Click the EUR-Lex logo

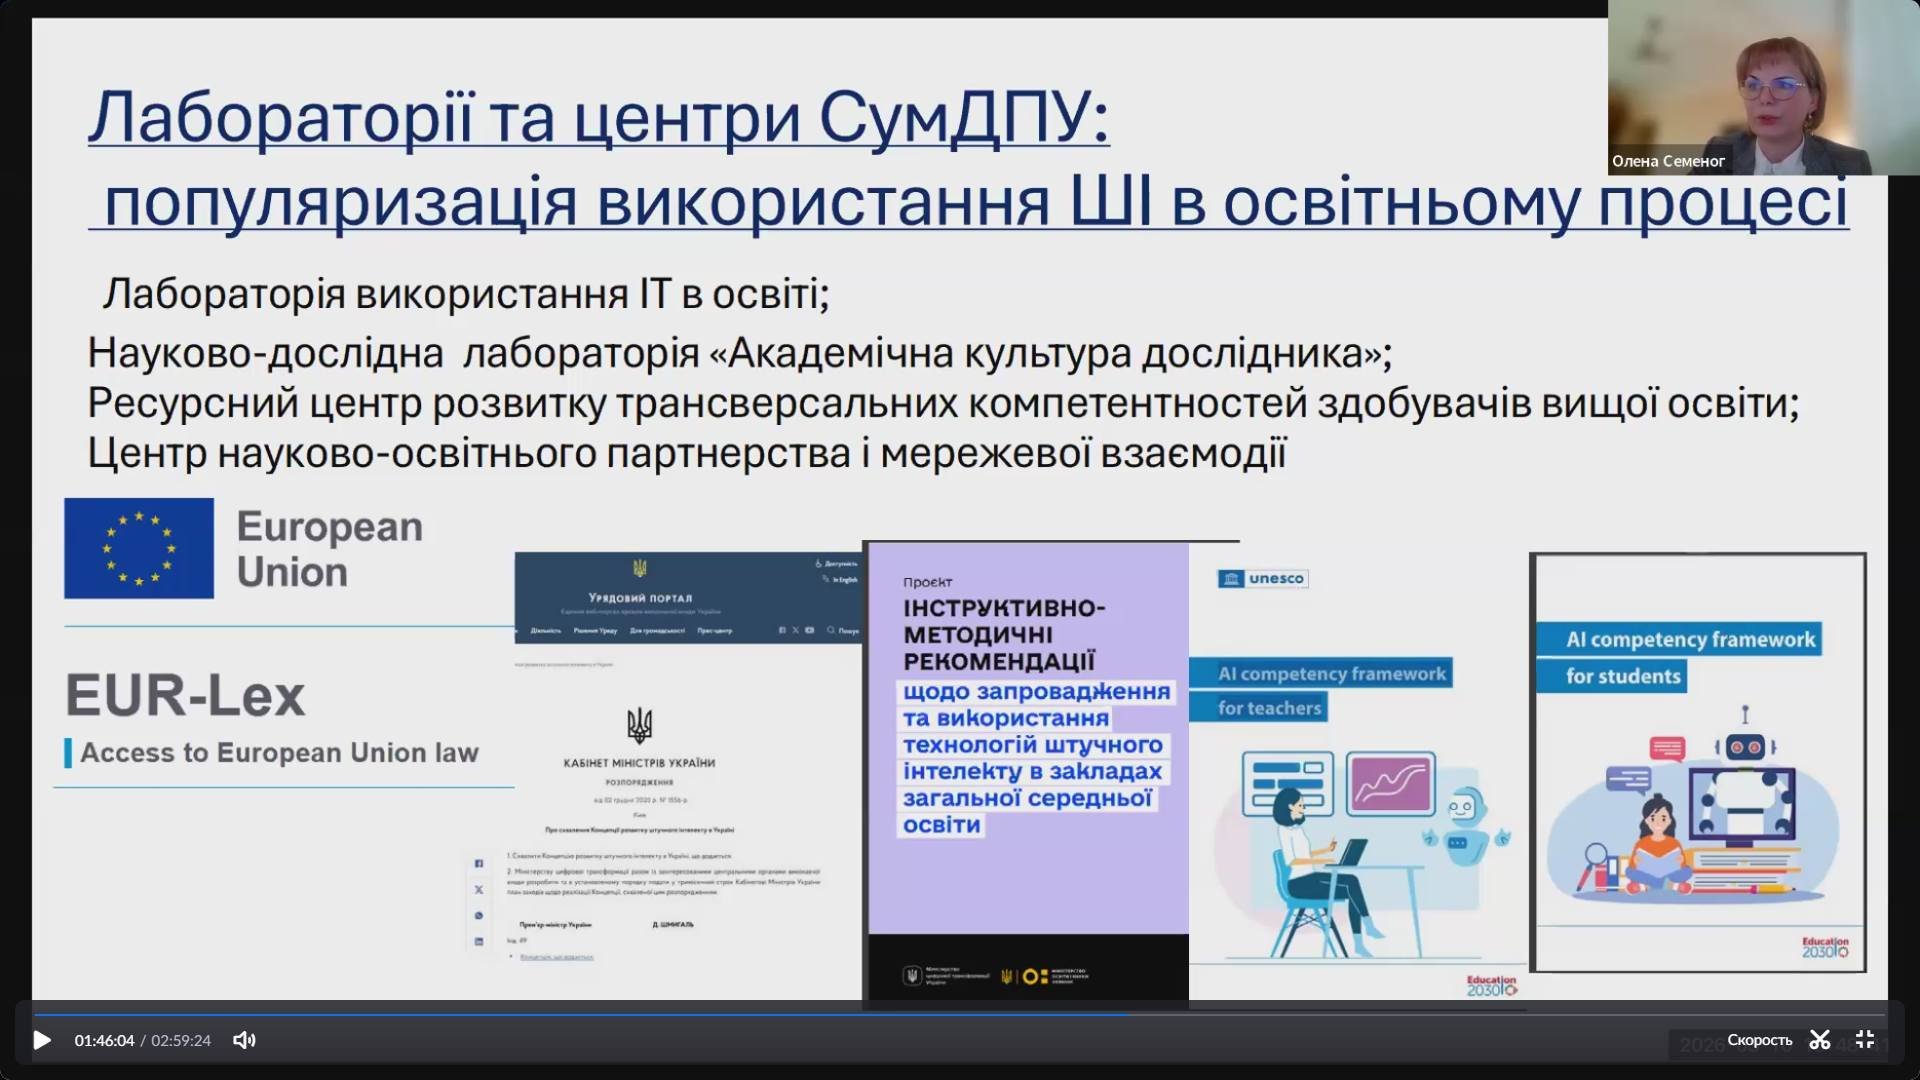pos(185,696)
